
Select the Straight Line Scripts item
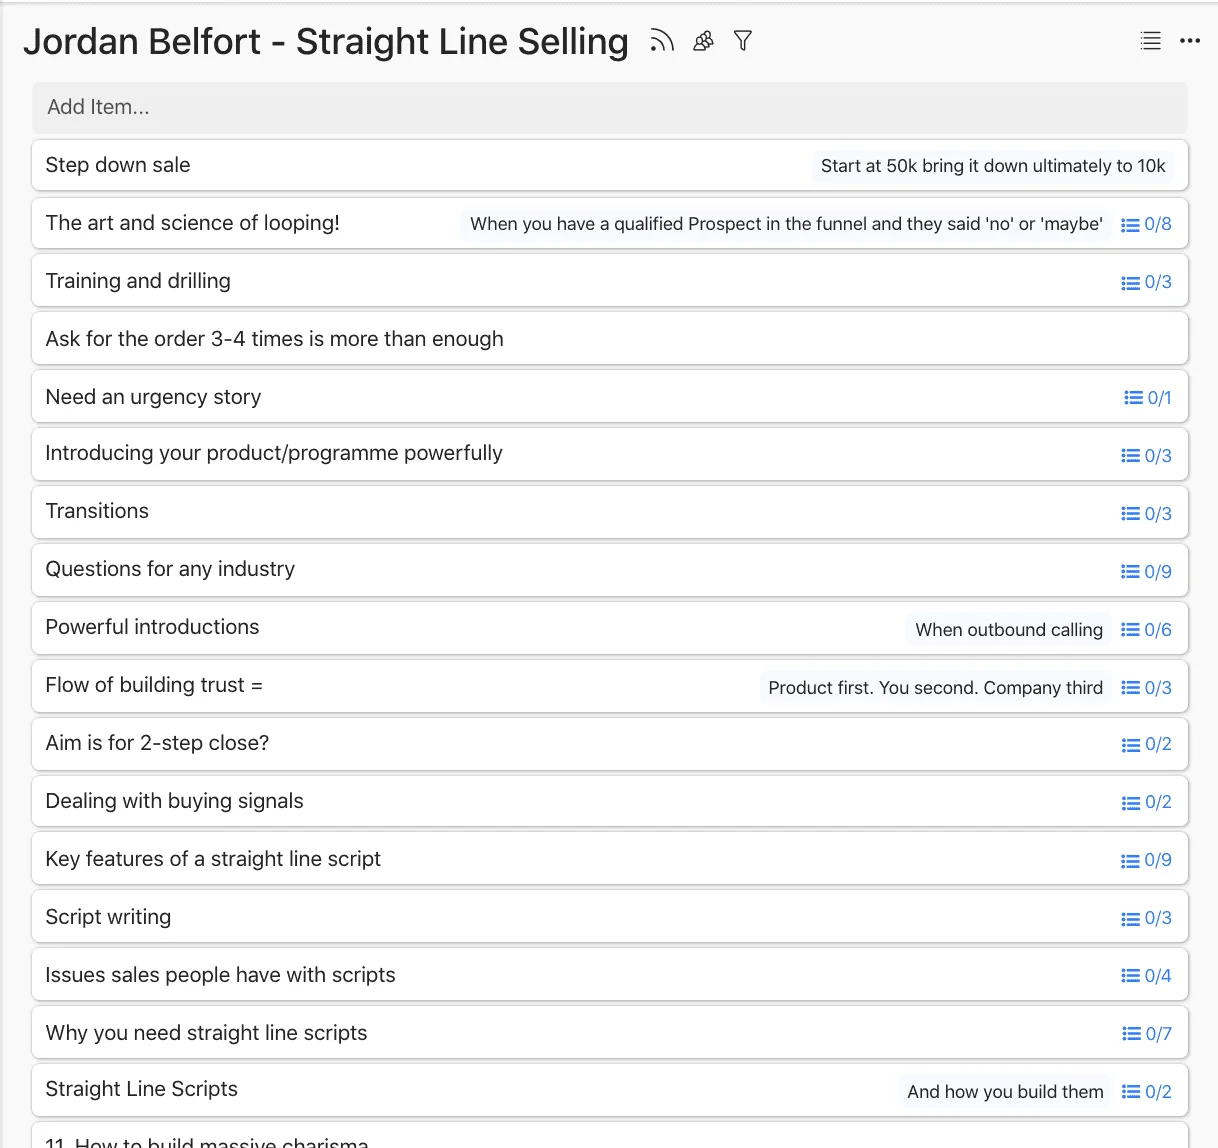610,1090
